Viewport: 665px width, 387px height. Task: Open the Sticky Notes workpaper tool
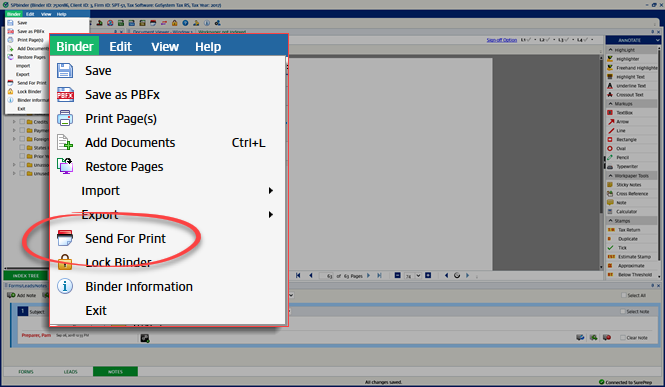631,185
